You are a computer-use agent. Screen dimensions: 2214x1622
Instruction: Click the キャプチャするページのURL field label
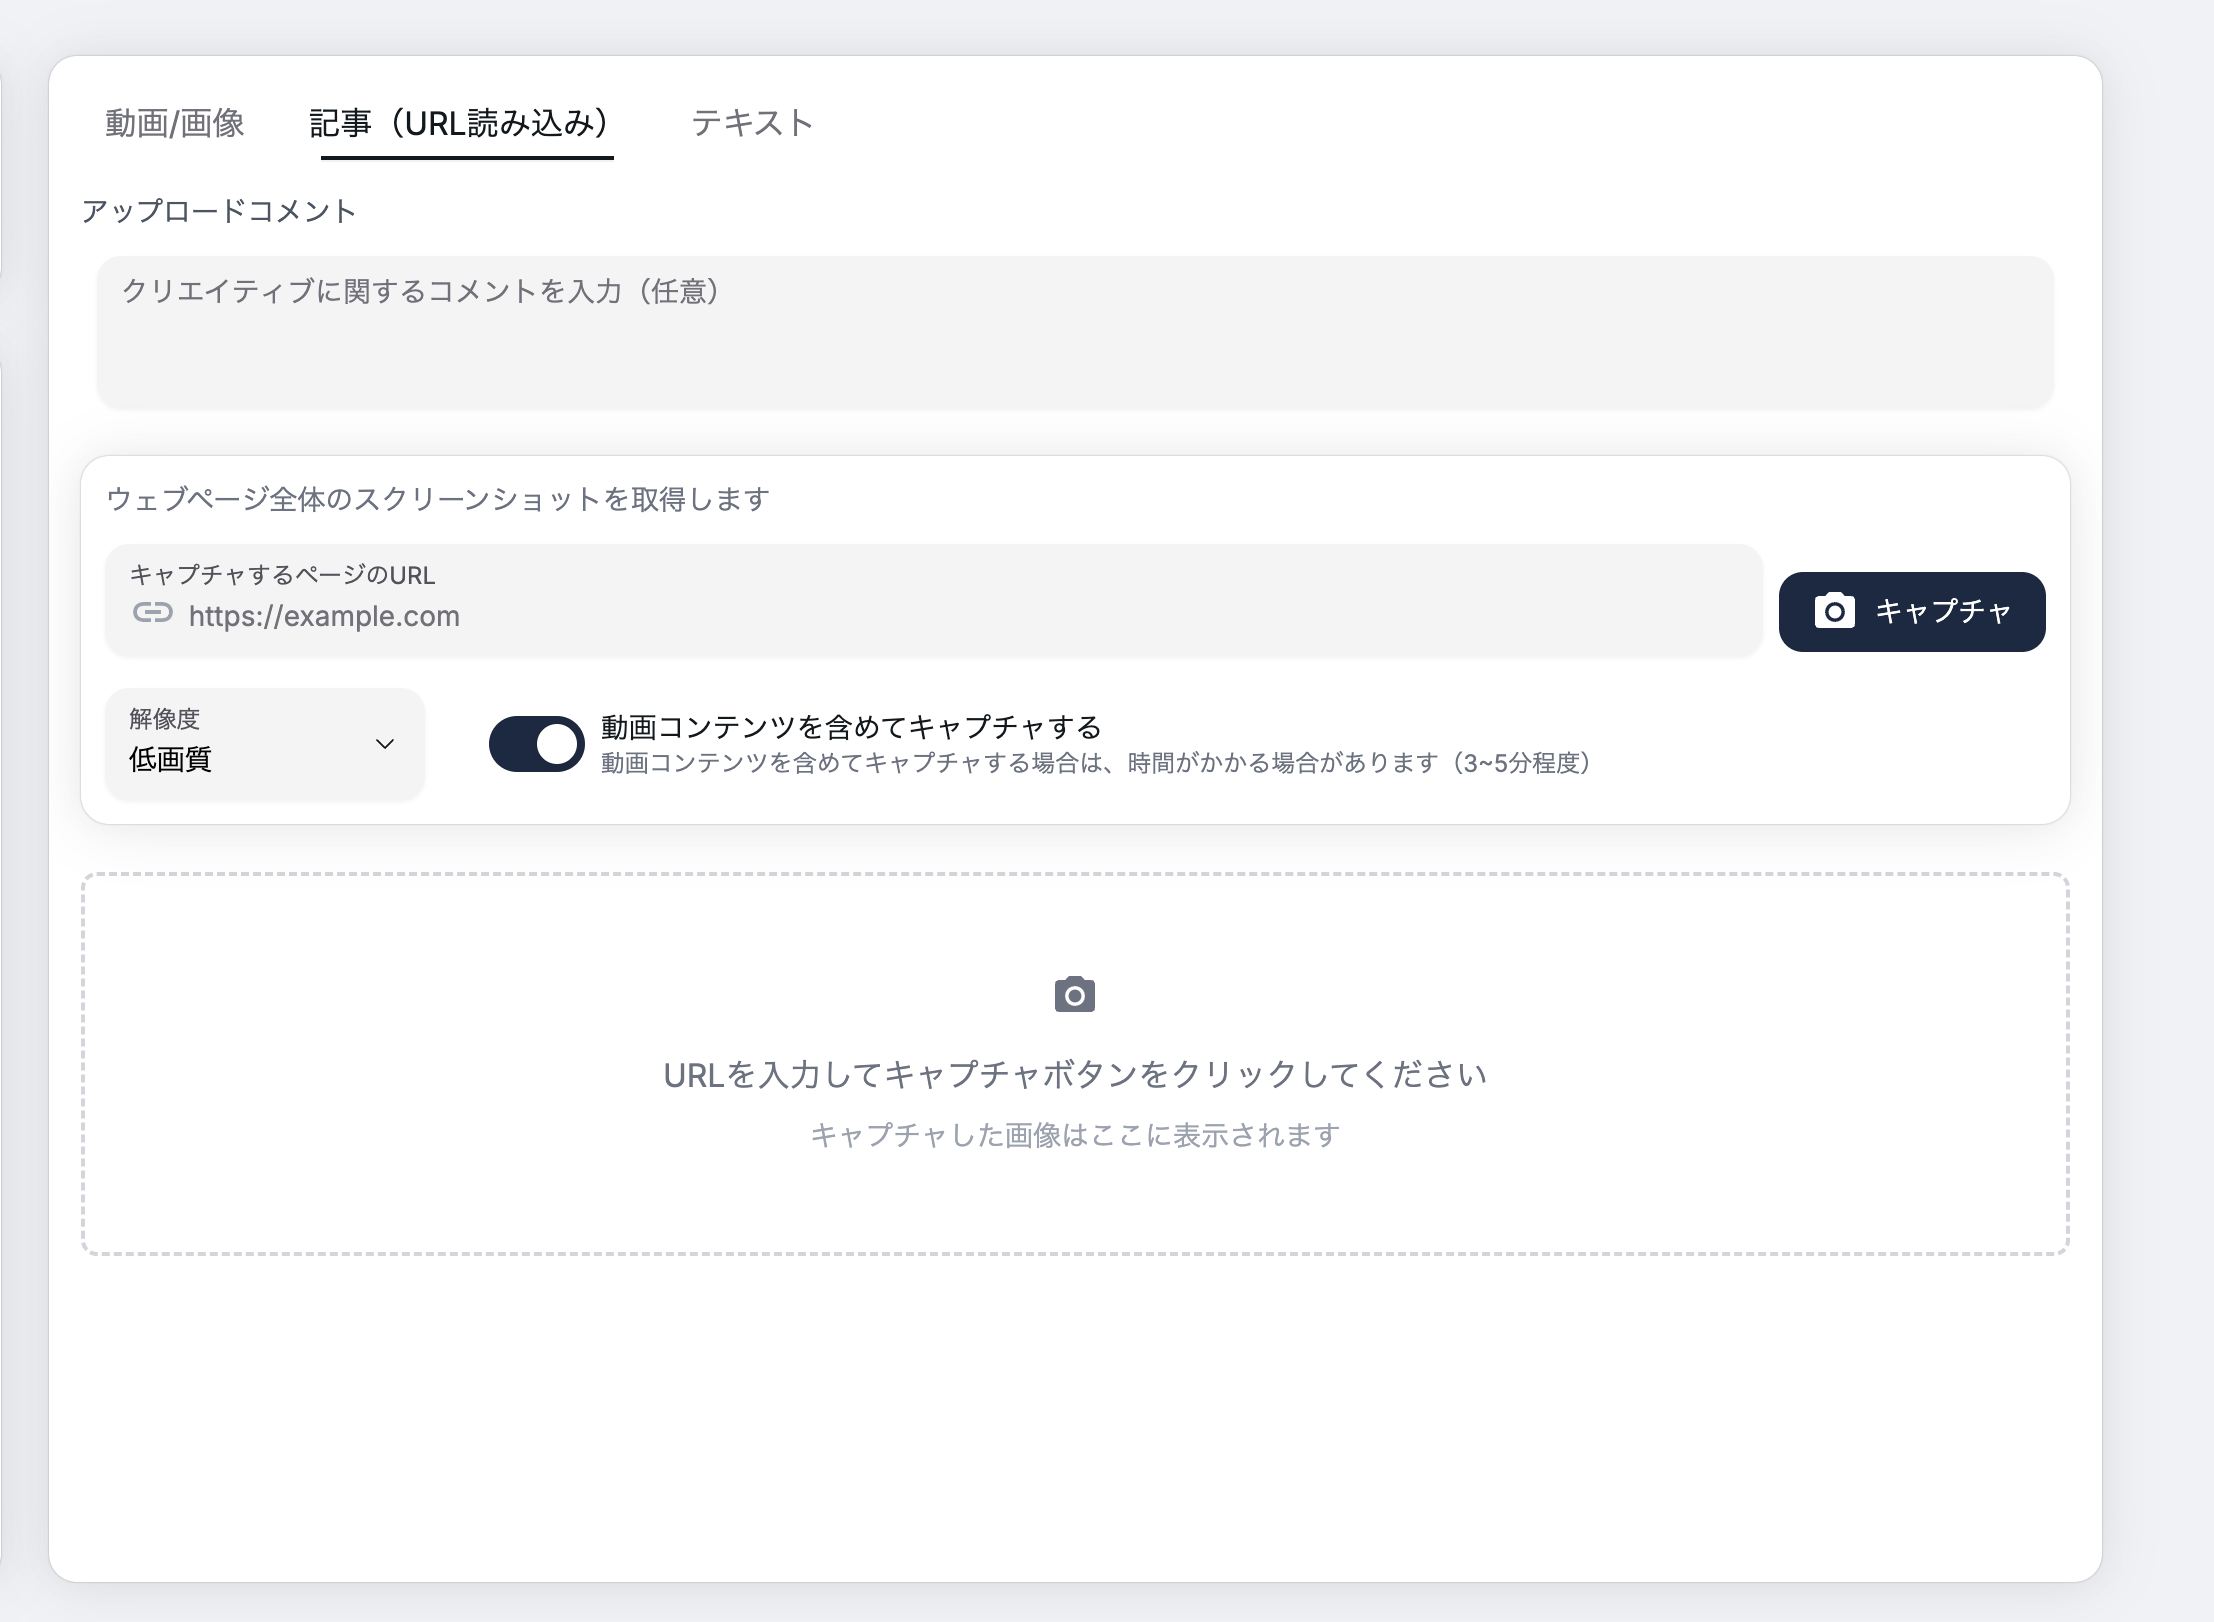pos(282,576)
